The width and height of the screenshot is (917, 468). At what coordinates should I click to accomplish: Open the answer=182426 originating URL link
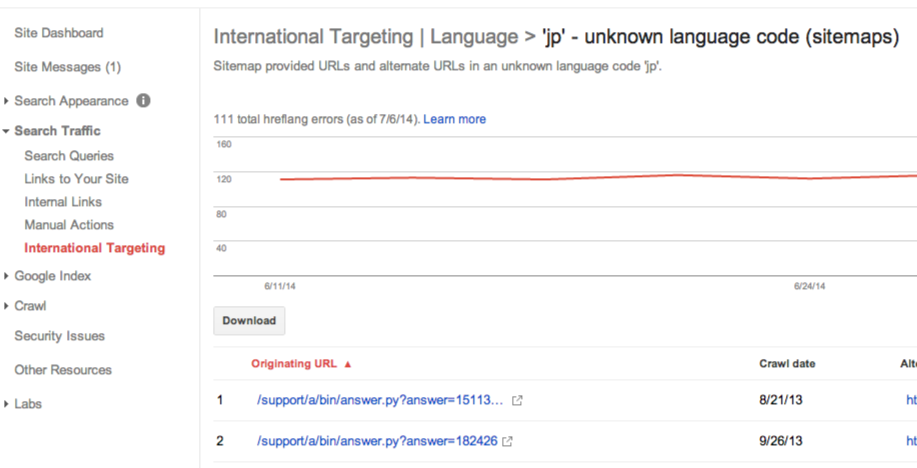[x=377, y=441]
